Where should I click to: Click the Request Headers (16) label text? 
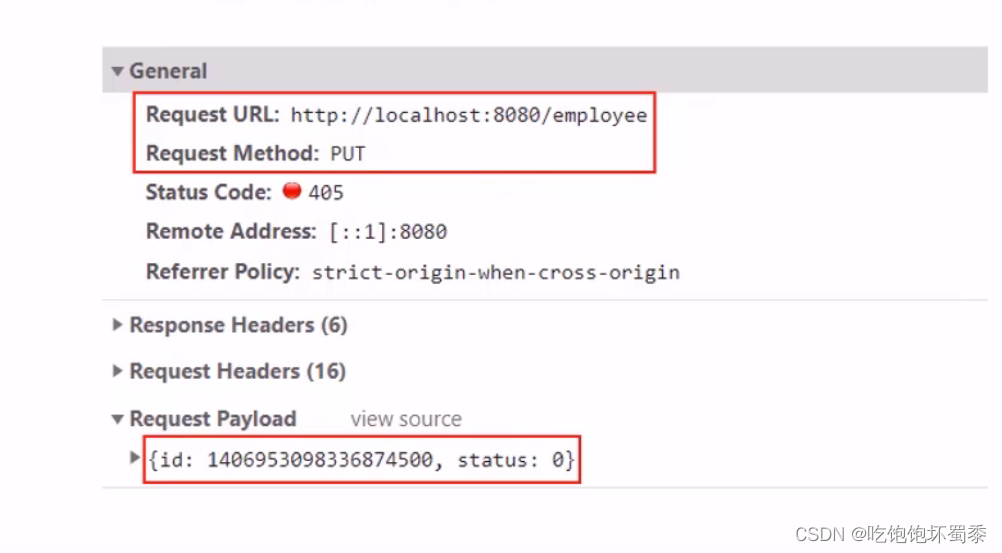[238, 371]
